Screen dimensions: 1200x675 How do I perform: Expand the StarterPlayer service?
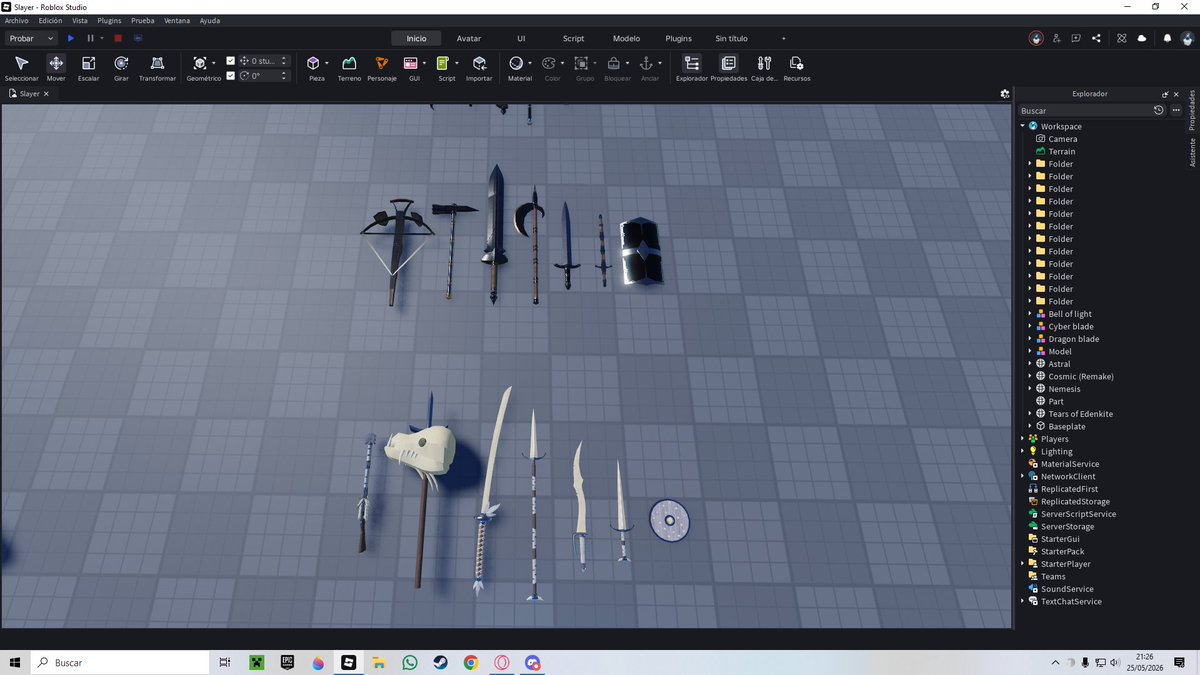pyautogui.click(x=1022, y=564)
